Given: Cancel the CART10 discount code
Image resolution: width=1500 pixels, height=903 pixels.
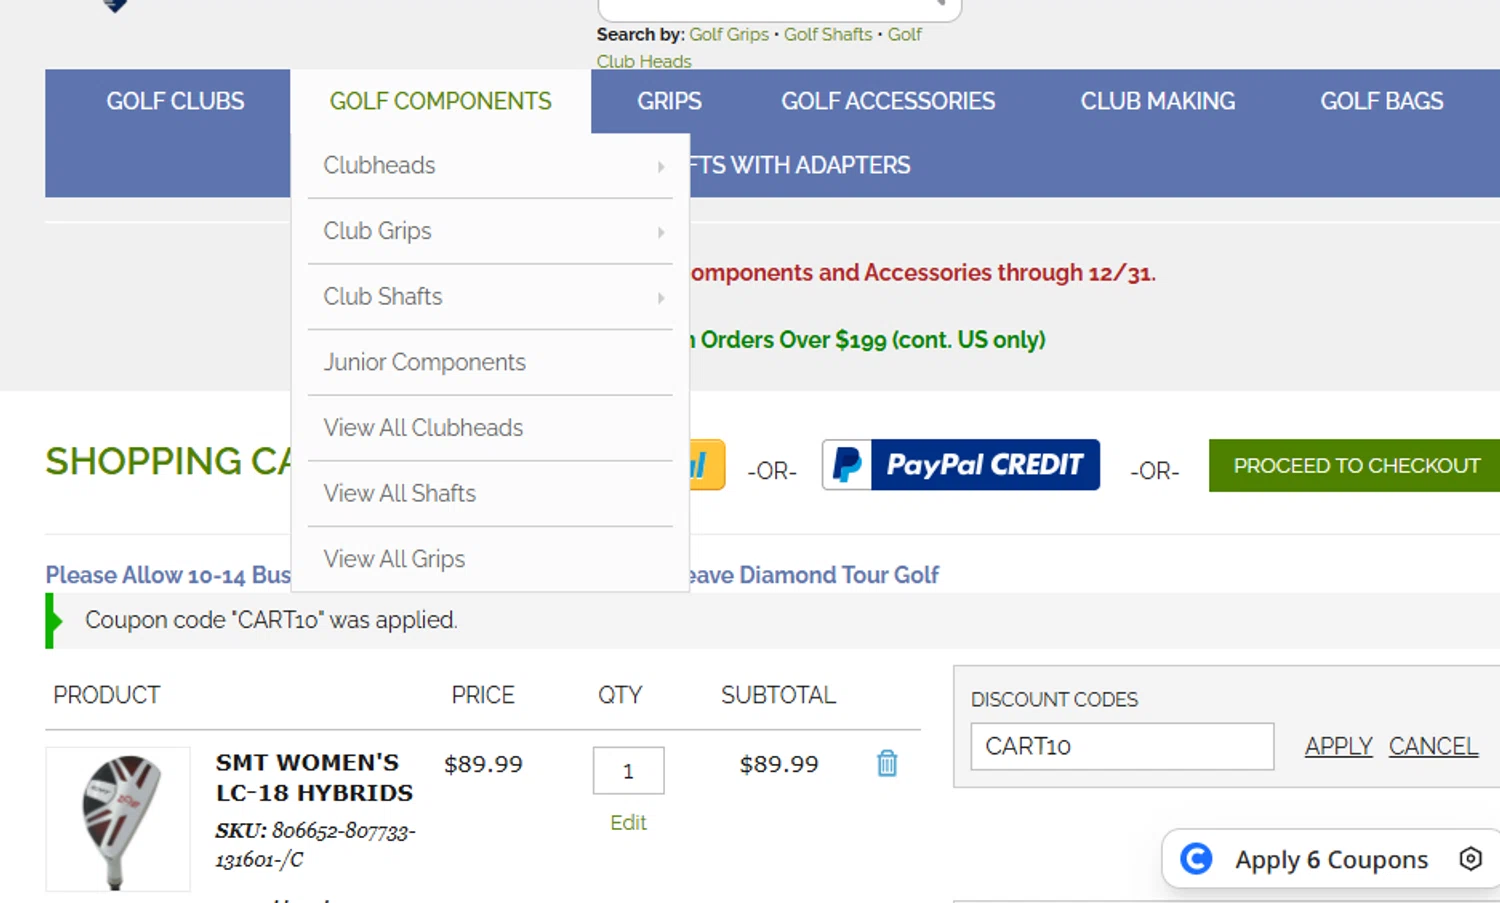Looking at the screenshot, I should 1433,746.
